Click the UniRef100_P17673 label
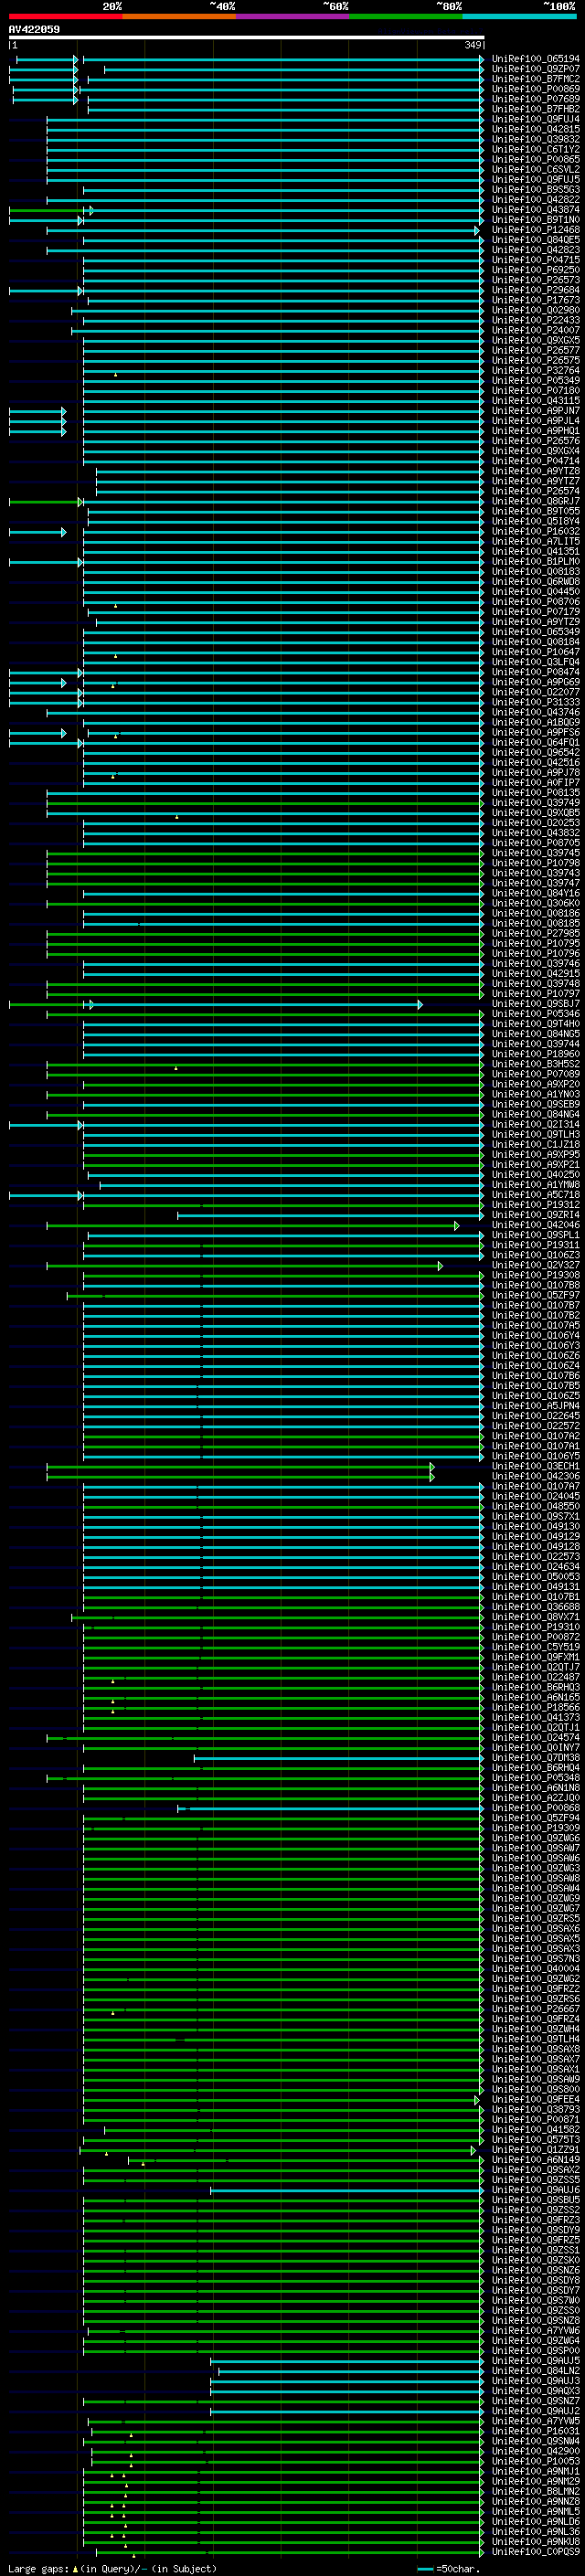The height and width of the screenshot is (2576, 585). (536, 300)
